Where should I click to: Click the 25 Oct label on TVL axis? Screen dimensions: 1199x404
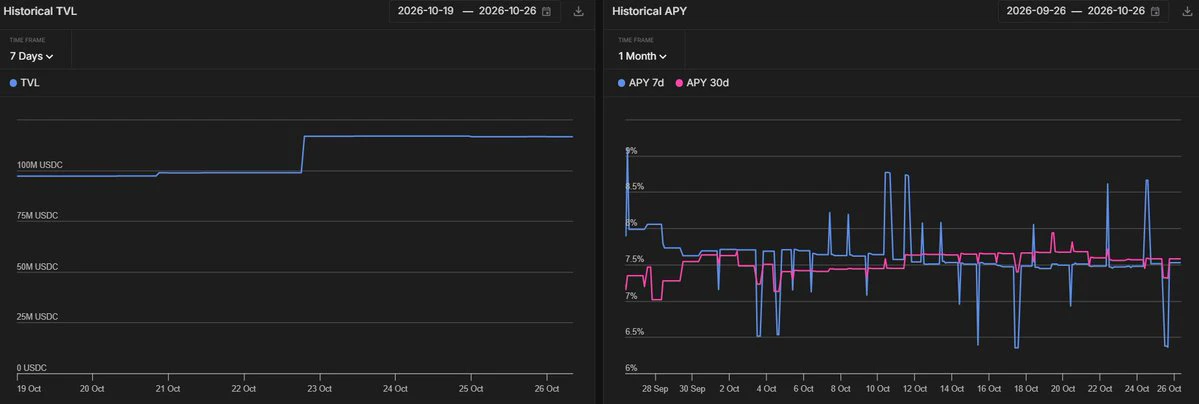point(470,389)
